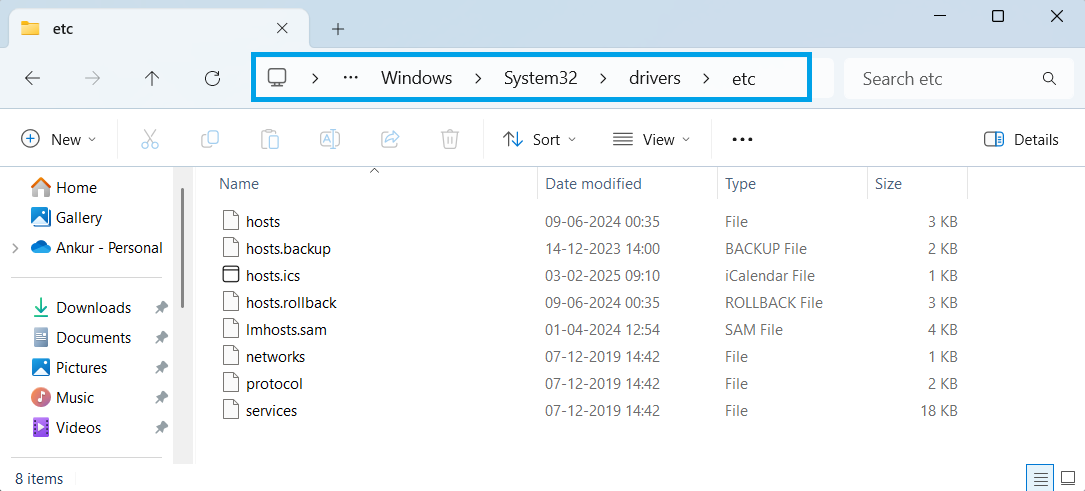
Task: Switch to details list view in status bar
Action: (1039, 478)
